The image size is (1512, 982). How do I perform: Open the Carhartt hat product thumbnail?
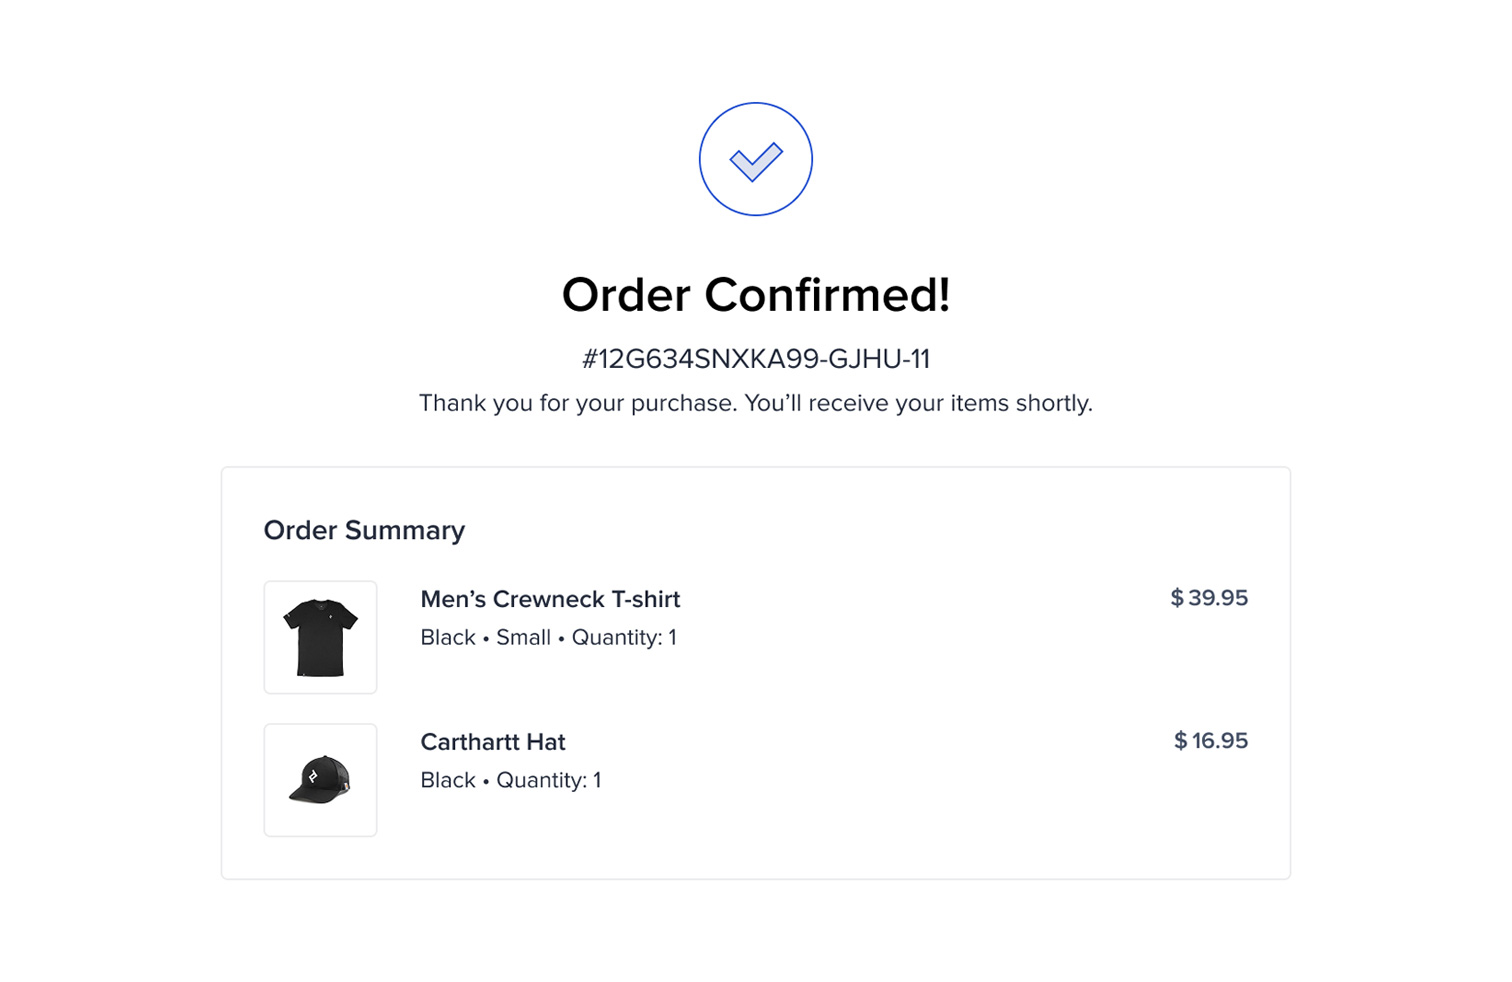tap(320, 780)
